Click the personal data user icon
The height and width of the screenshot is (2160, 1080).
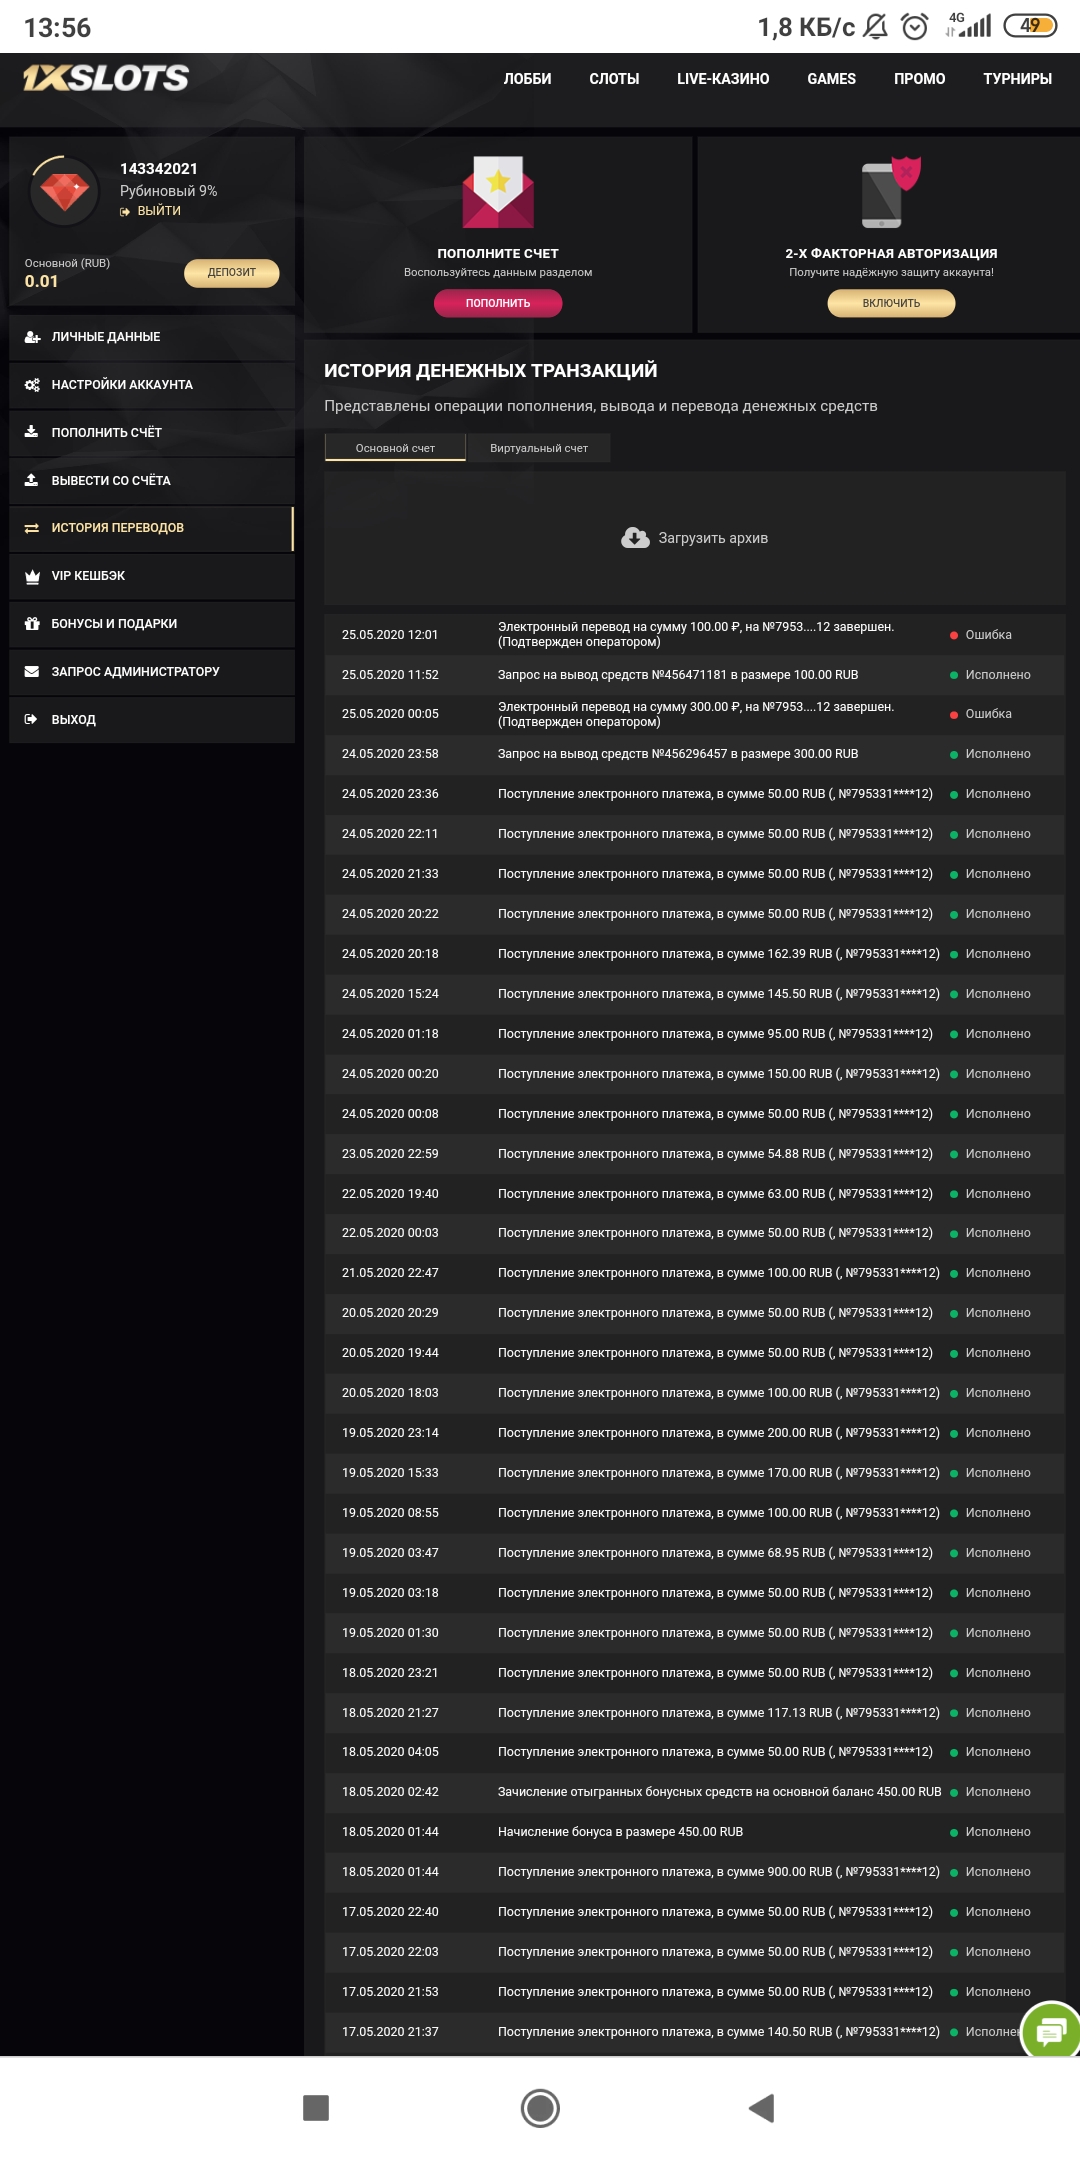32,337
